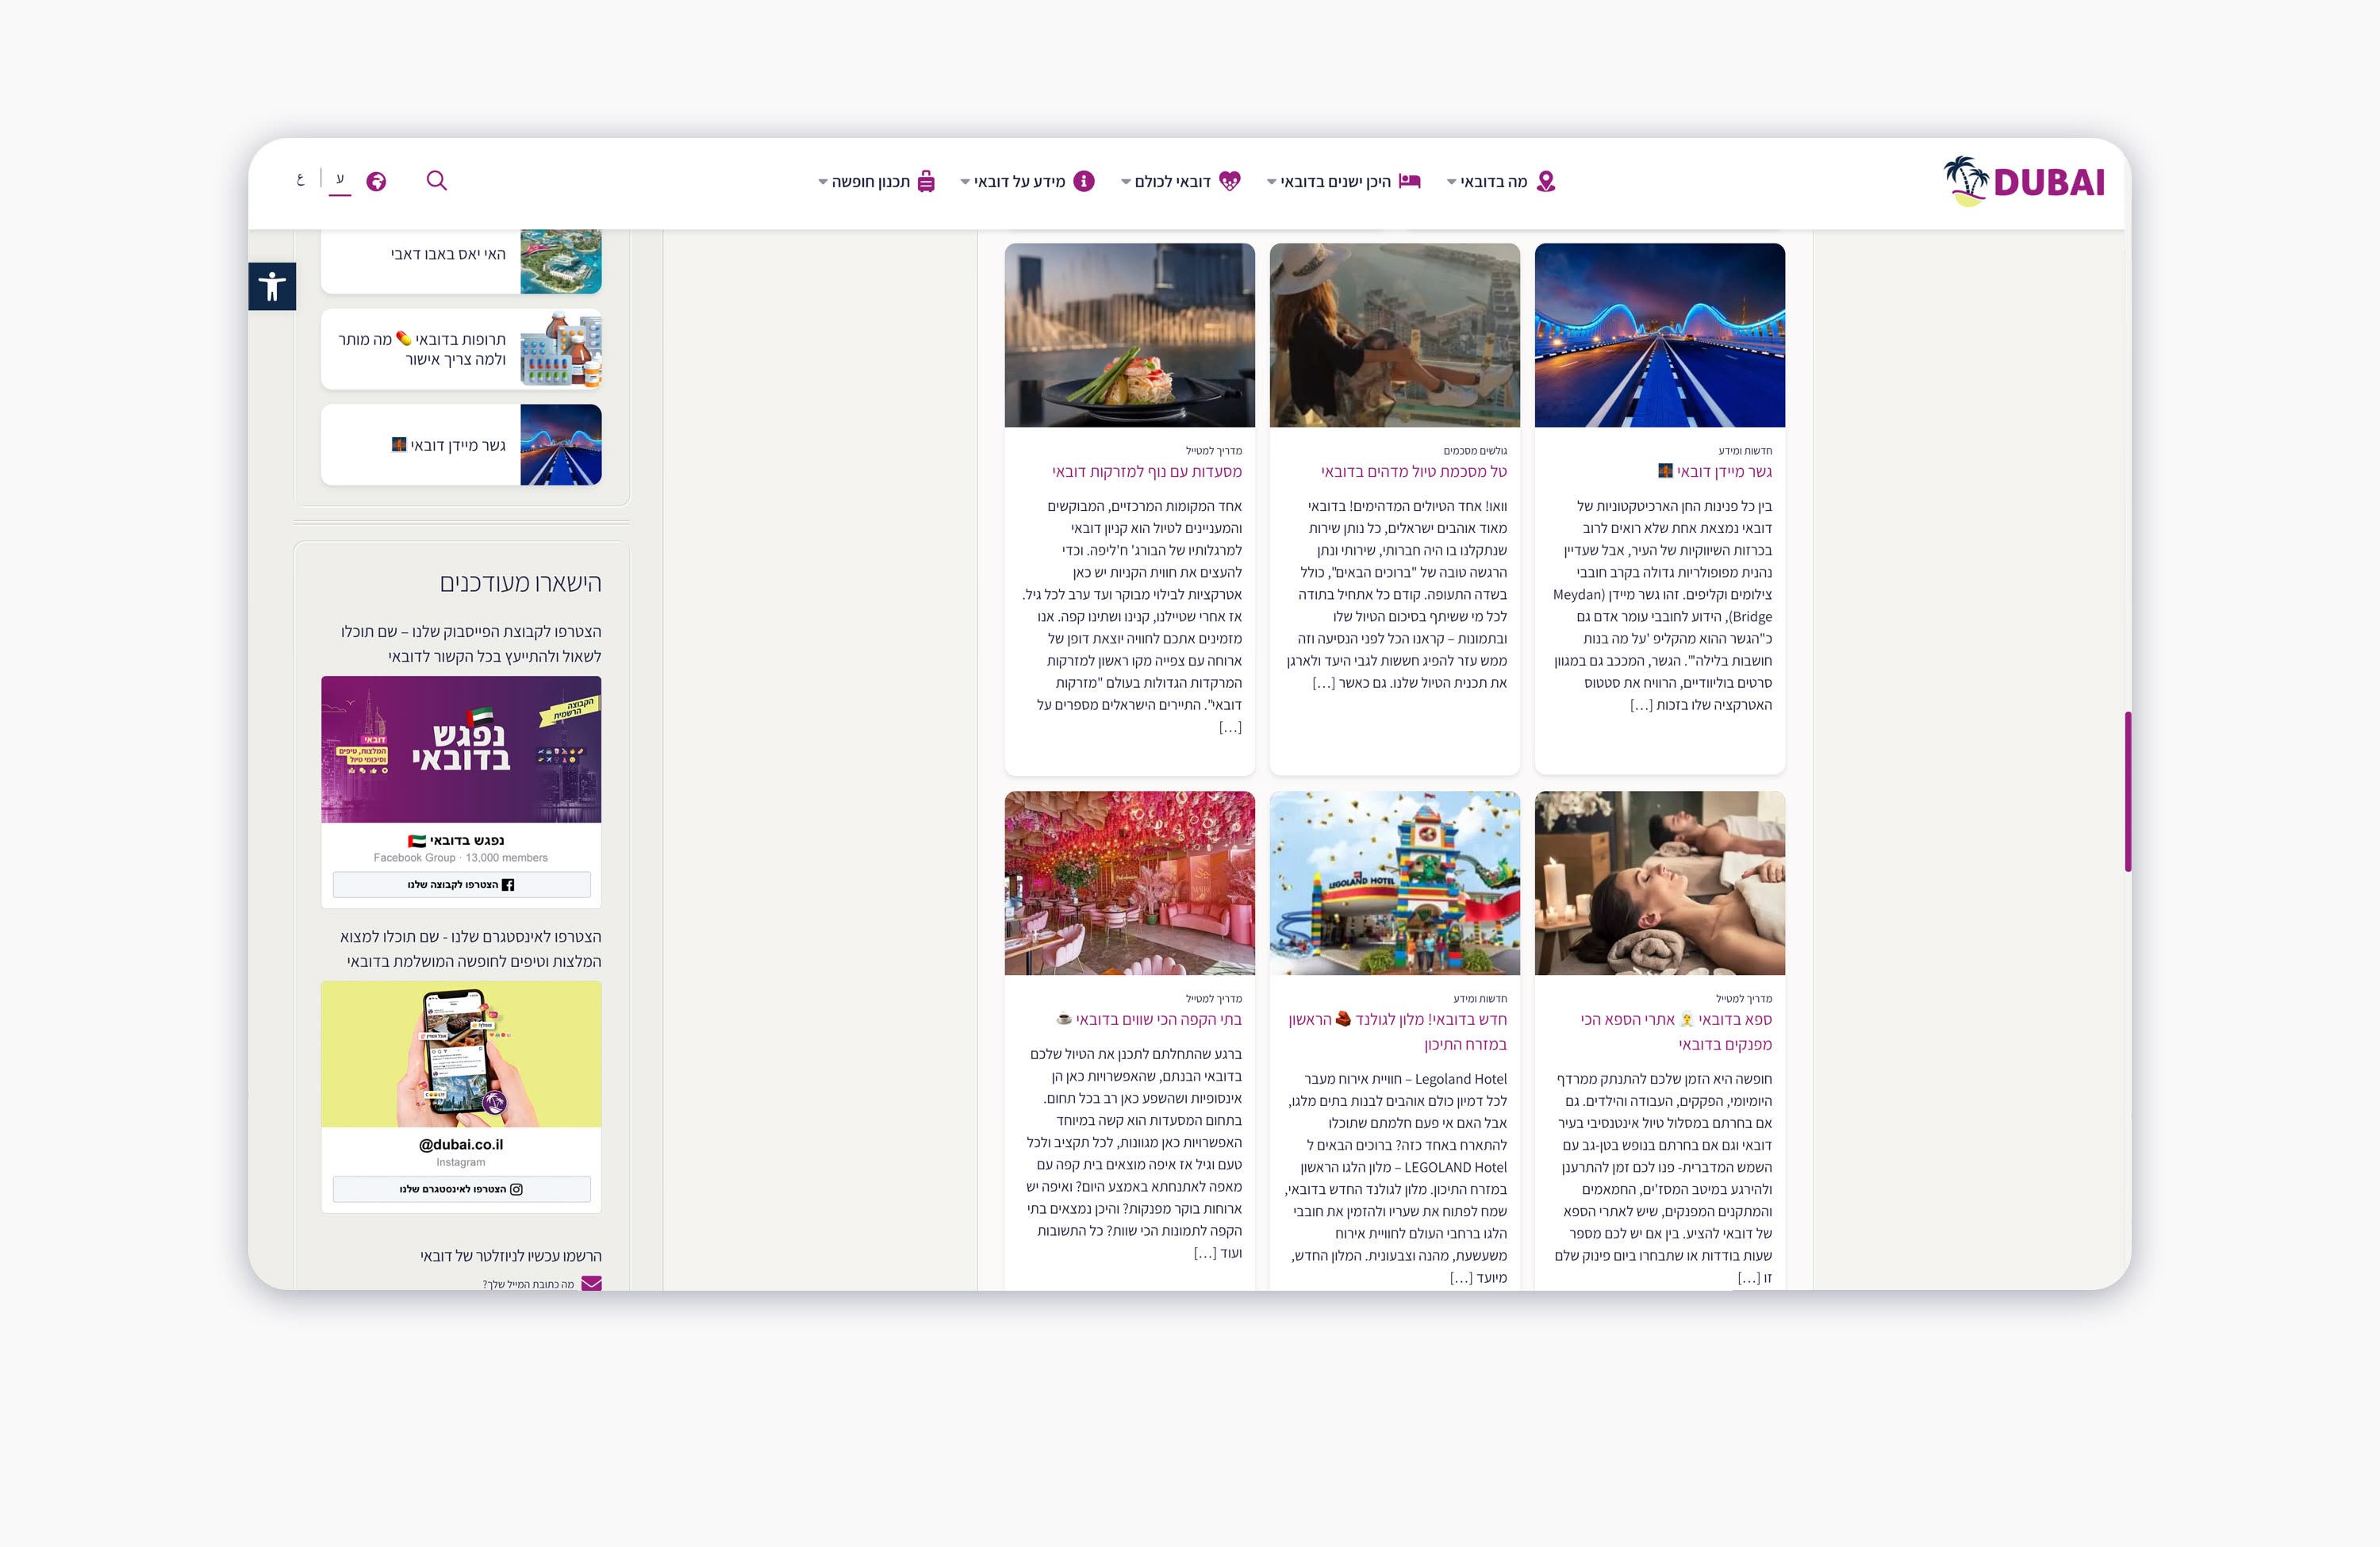Image resolution: width=2380 pixels, height=1547 pixels.
Task: Open article 'מסעדות עם נוף למזרקות דובאי'
Action: [1147, 471]
